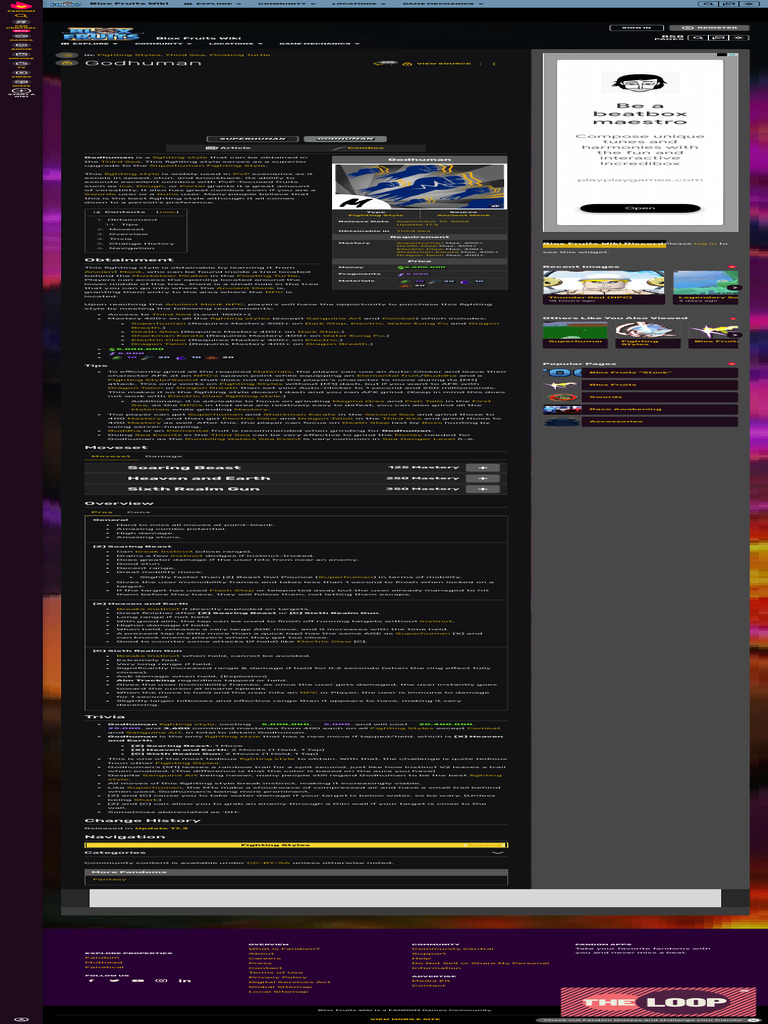The image size is (768, 1024).
Task: Select the Pros tab in Overview
Action: tap(103, 512)
